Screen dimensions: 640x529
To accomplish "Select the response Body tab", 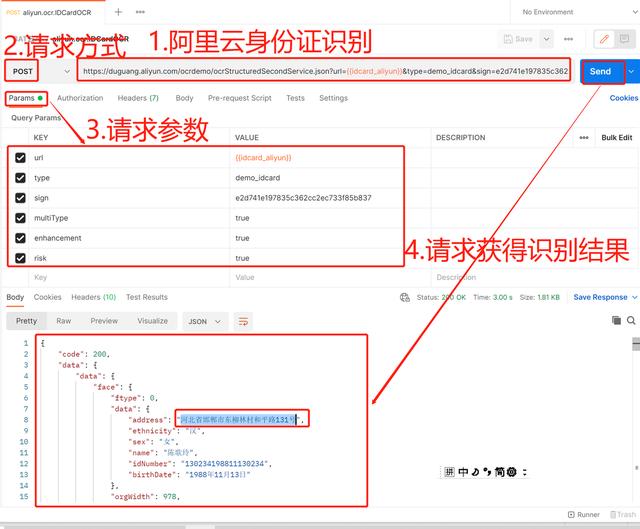I will click(15, 298).
